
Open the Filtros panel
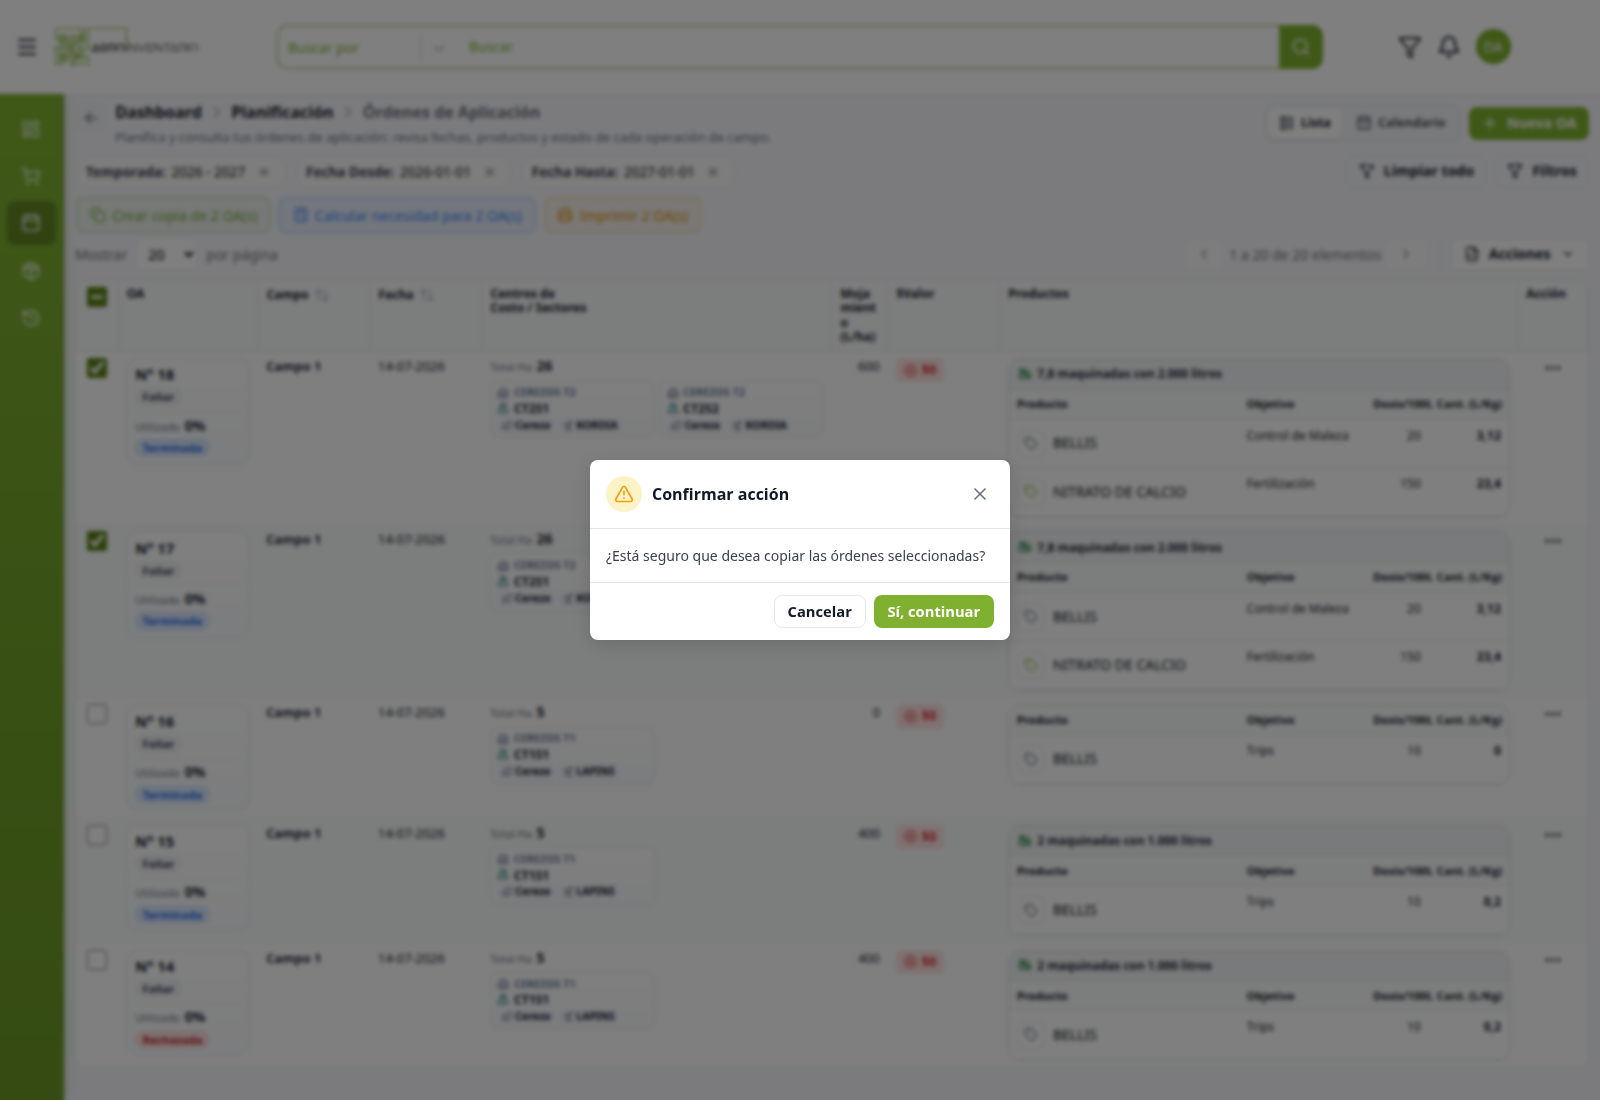point(1542,172)
